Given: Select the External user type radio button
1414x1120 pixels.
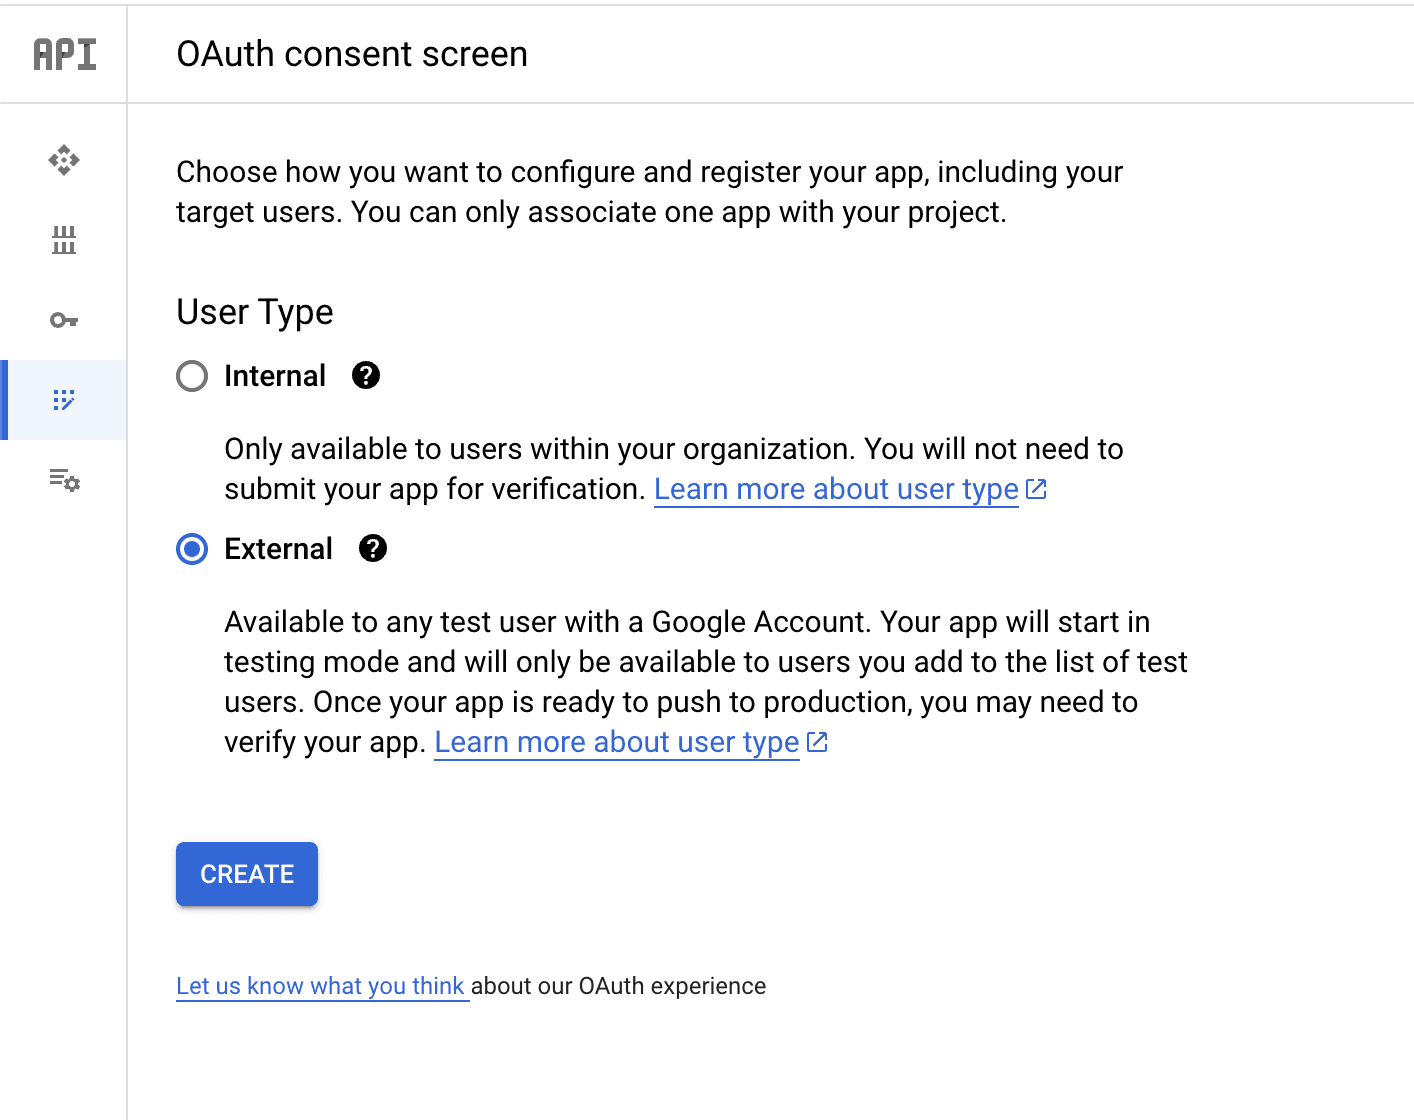Looking at the screenshot, I should click(x=191, y=549).
